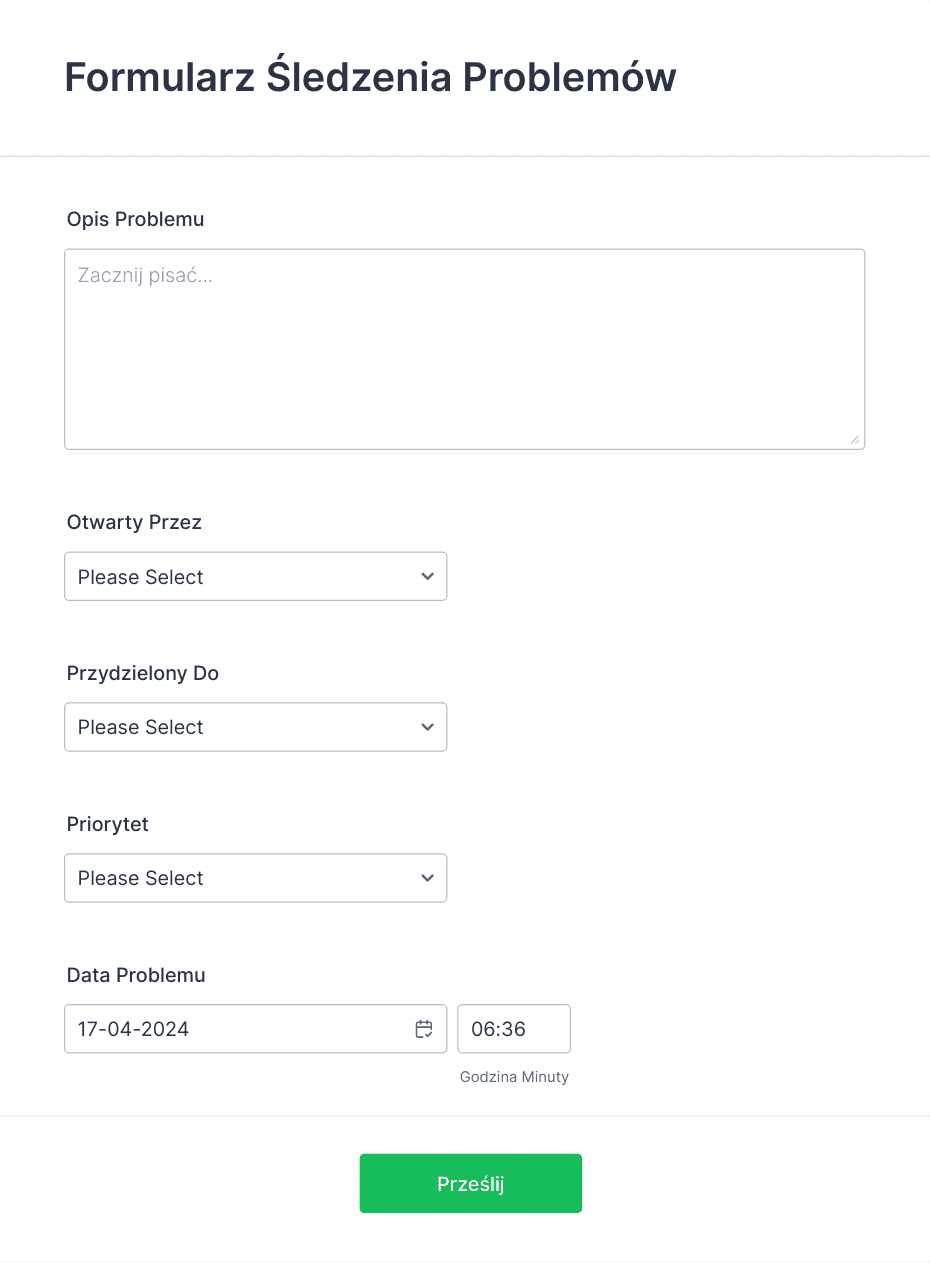
Task: Click the Priorytet label
Action: pyautogui.click(x=108, y=824)
